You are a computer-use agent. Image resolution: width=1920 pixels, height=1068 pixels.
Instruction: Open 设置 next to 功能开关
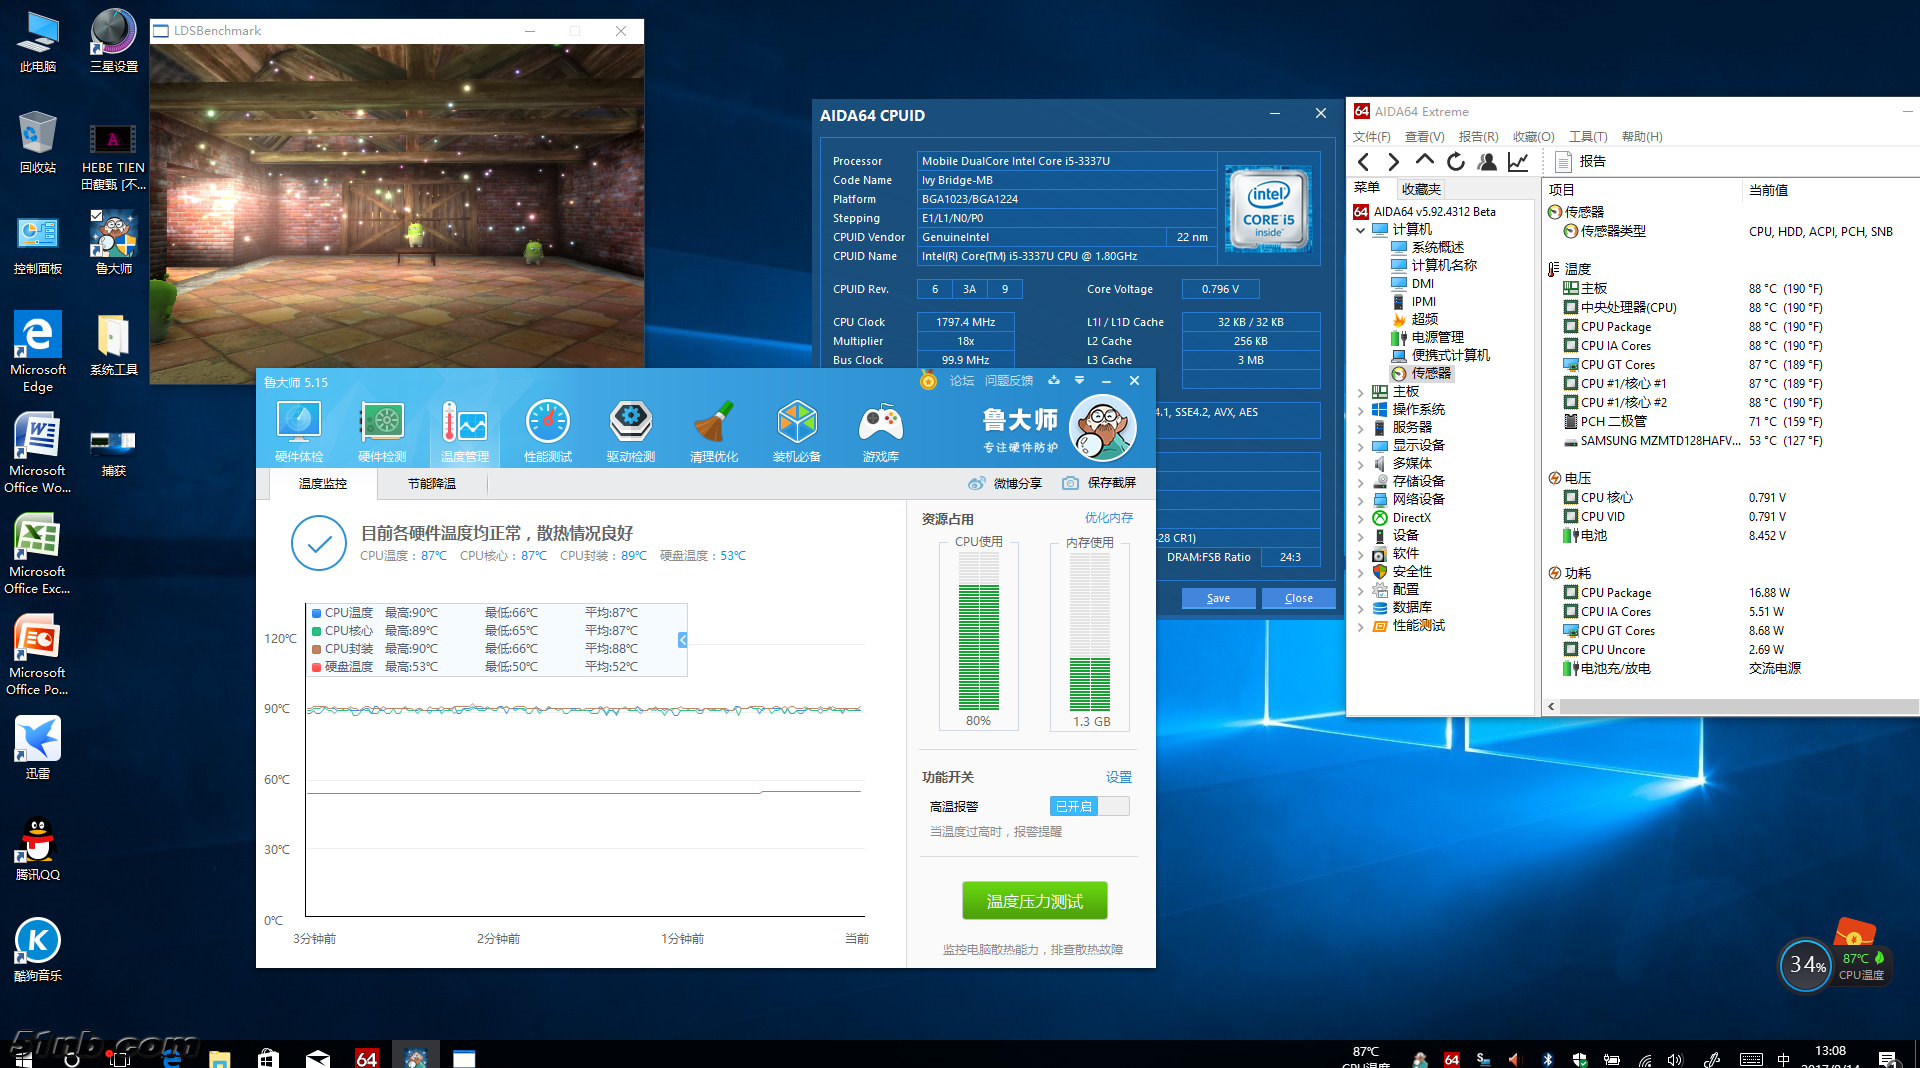[1119, 777]
